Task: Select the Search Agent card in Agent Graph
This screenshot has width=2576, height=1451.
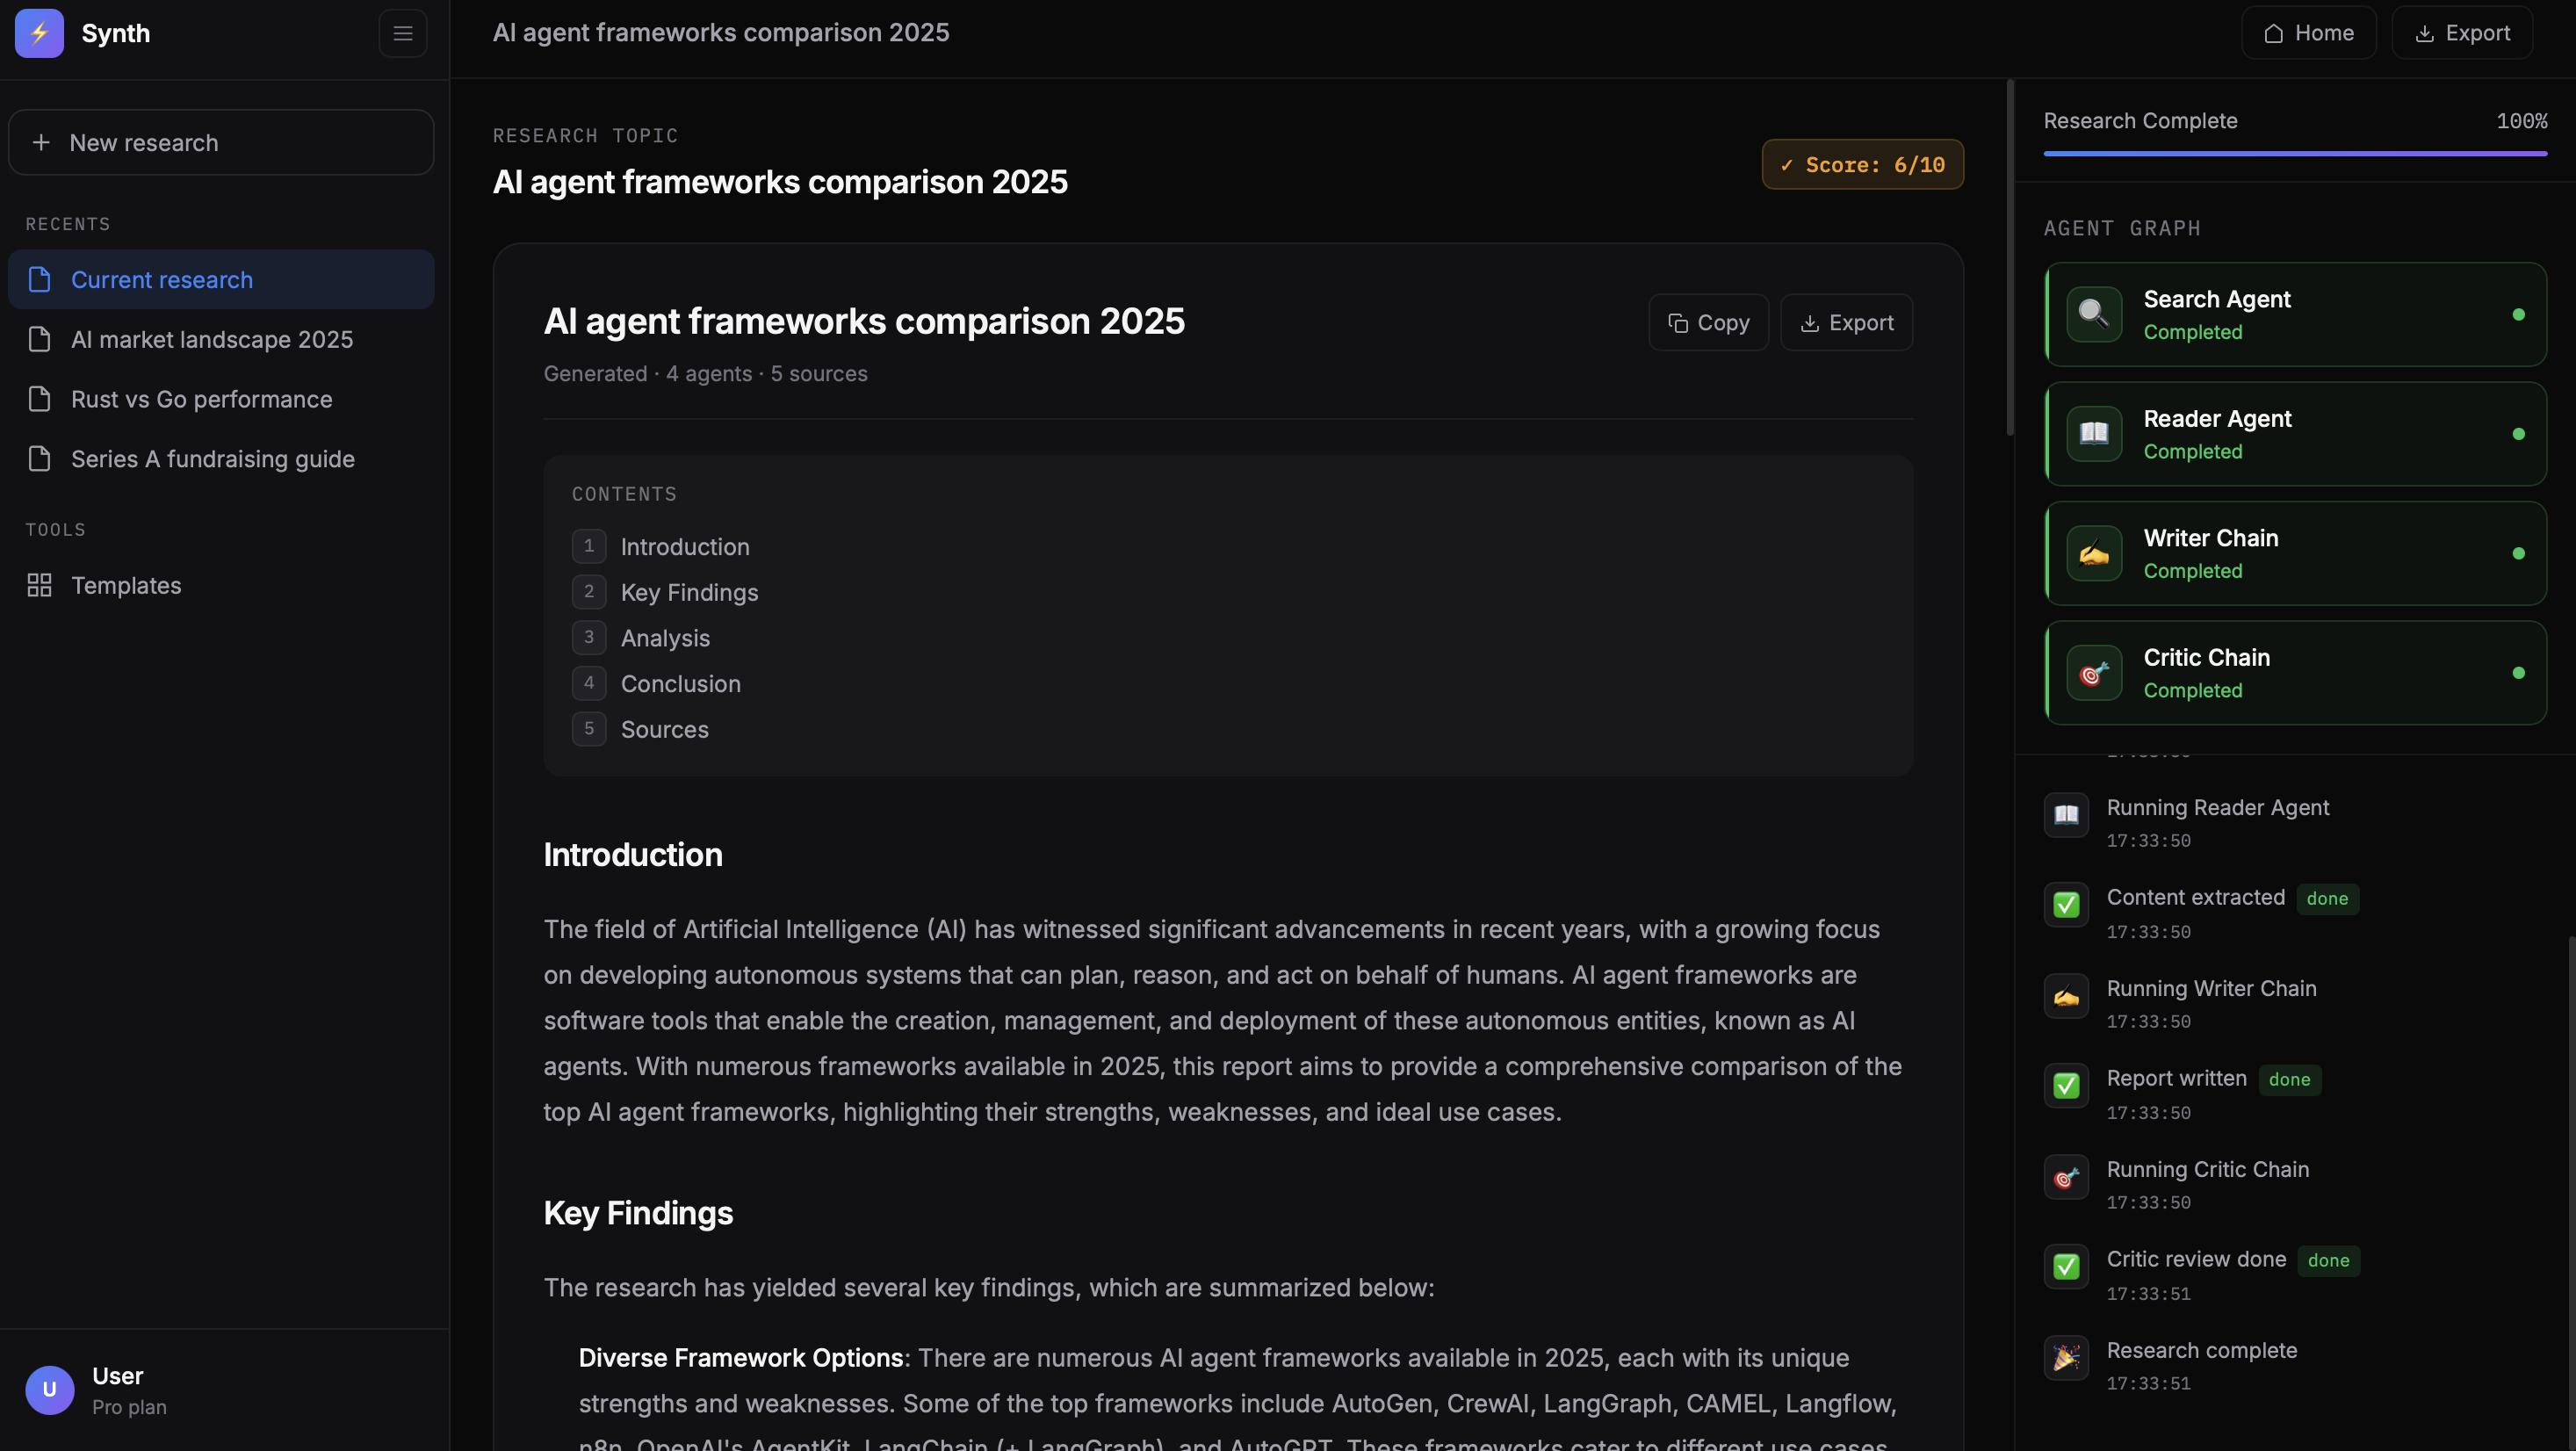Action: coord(2295,314)
